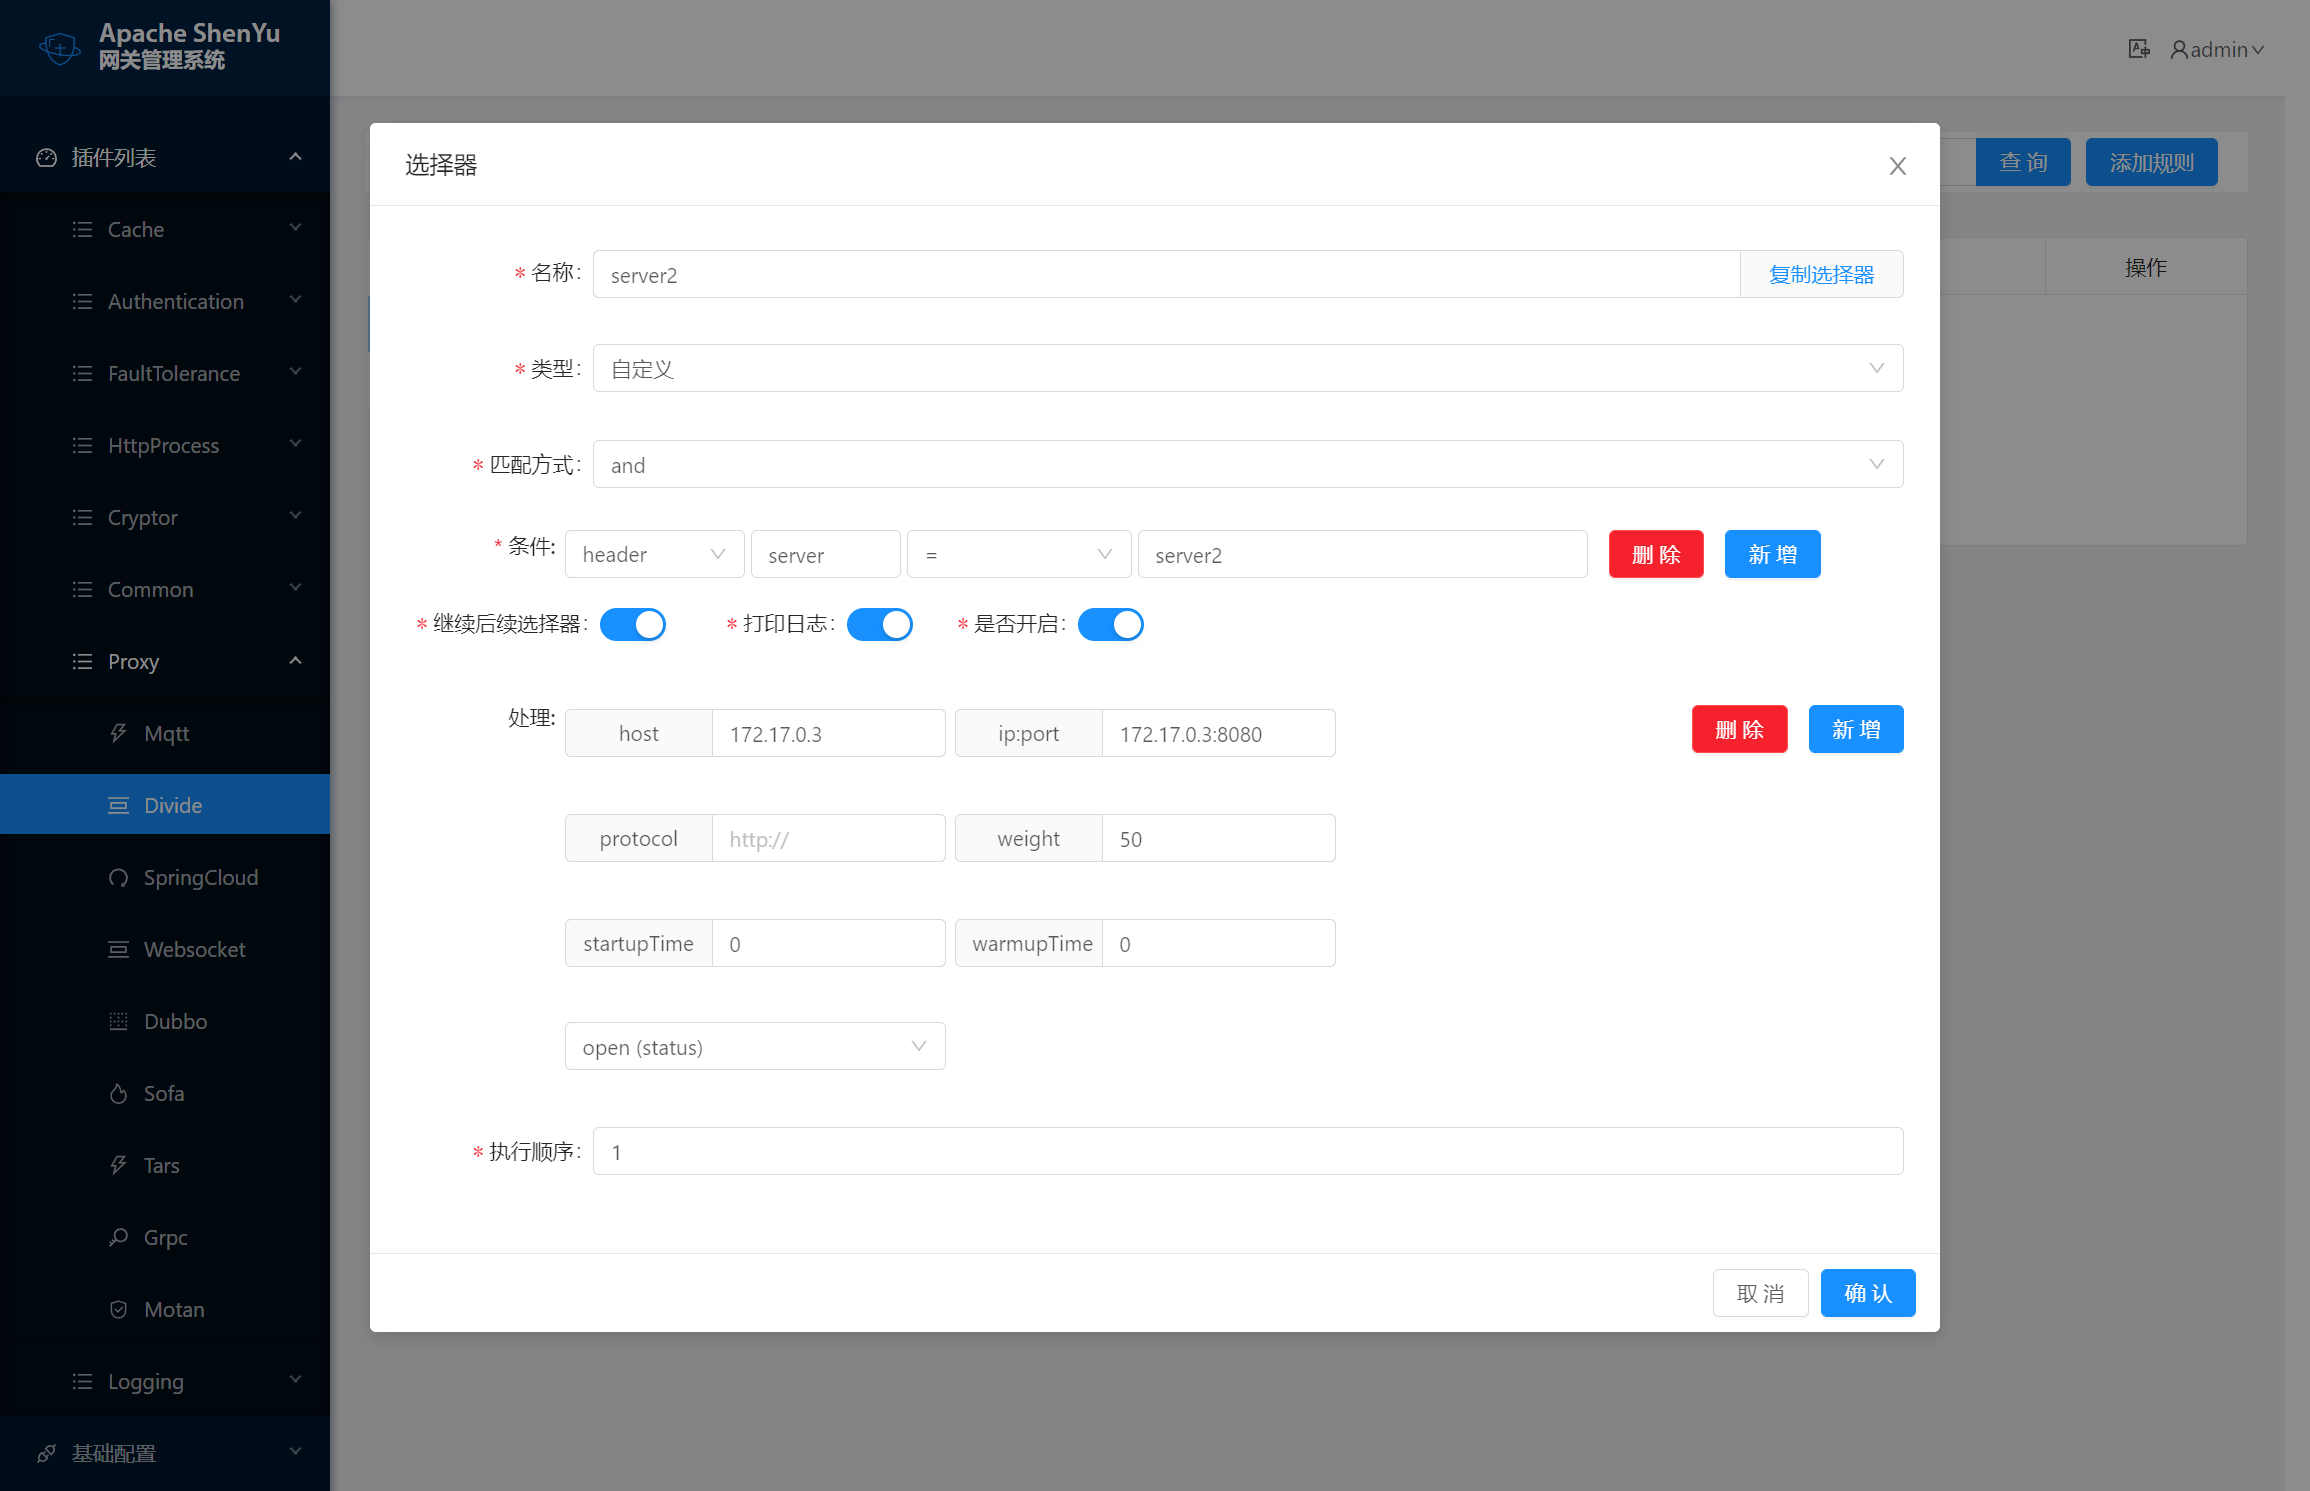Viewport: 2310px width, 1491px height.
Task: Close the 选择器 dialog with X
Action: click(x=1897, y=166)
